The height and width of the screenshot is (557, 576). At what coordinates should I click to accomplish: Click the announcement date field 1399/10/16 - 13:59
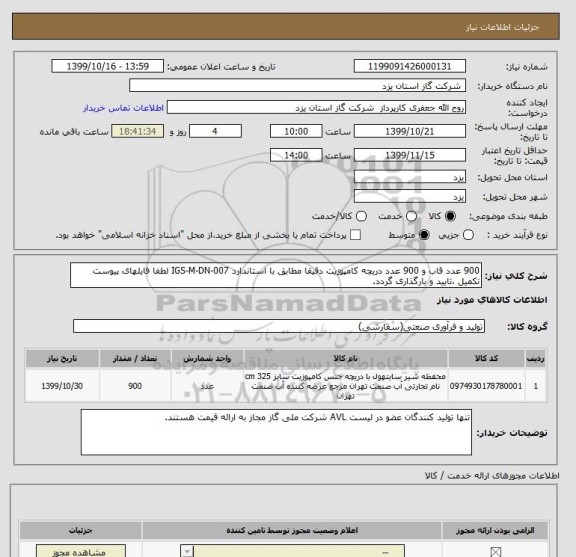point(108,67)
